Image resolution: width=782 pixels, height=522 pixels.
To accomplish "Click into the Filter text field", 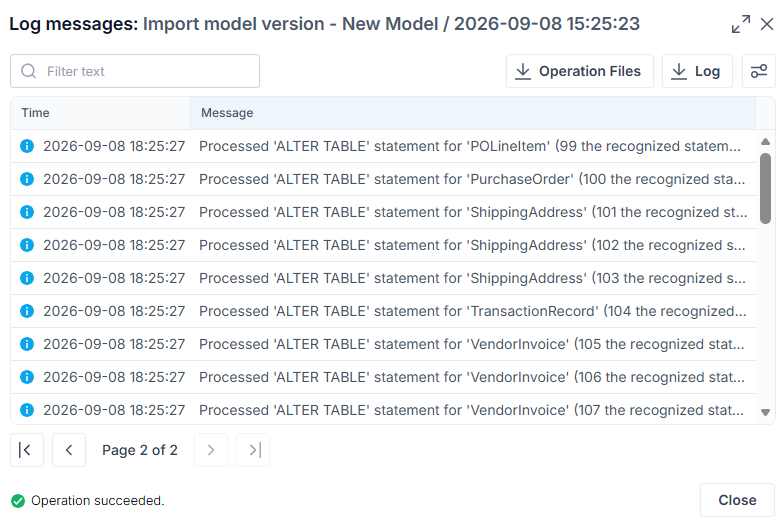I will pos(135,71).
